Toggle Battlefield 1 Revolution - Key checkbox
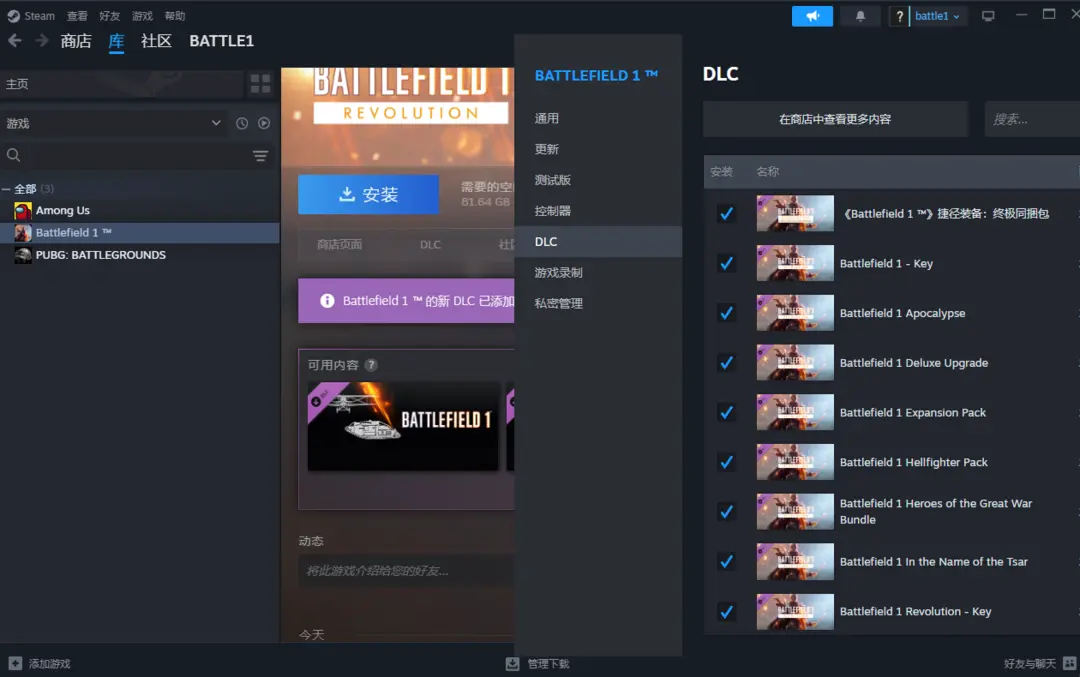Viewport: 1080px width, 677px height. coord(726,611)
